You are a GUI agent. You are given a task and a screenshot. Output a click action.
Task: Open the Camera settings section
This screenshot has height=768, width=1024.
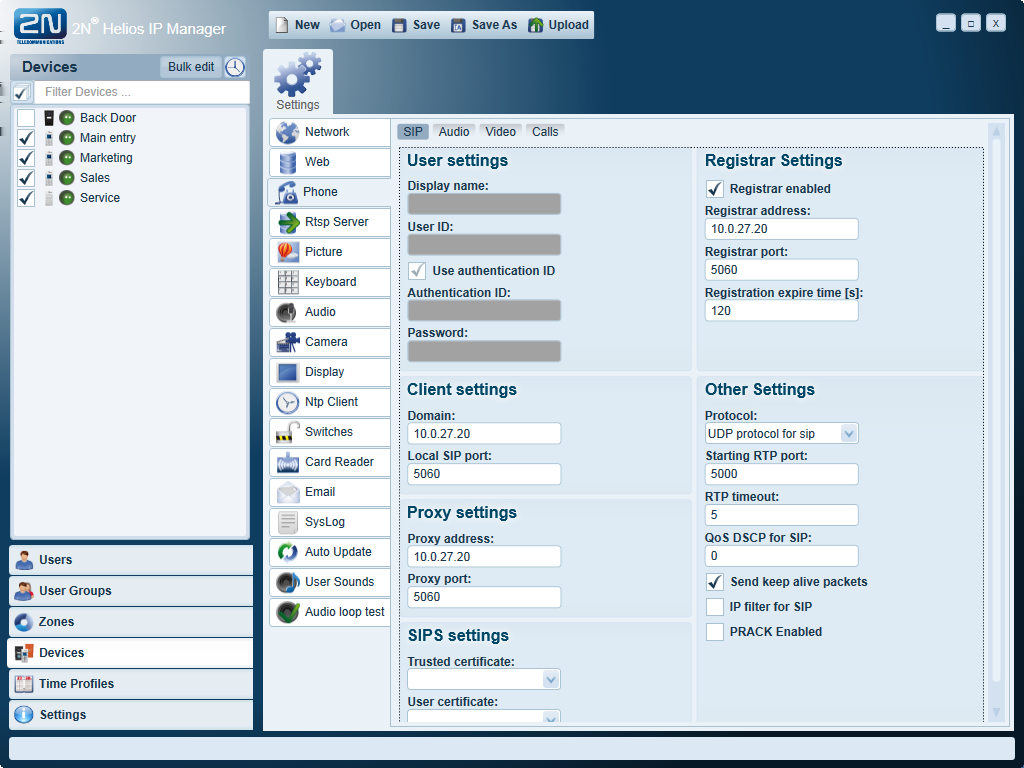(330, 342)
